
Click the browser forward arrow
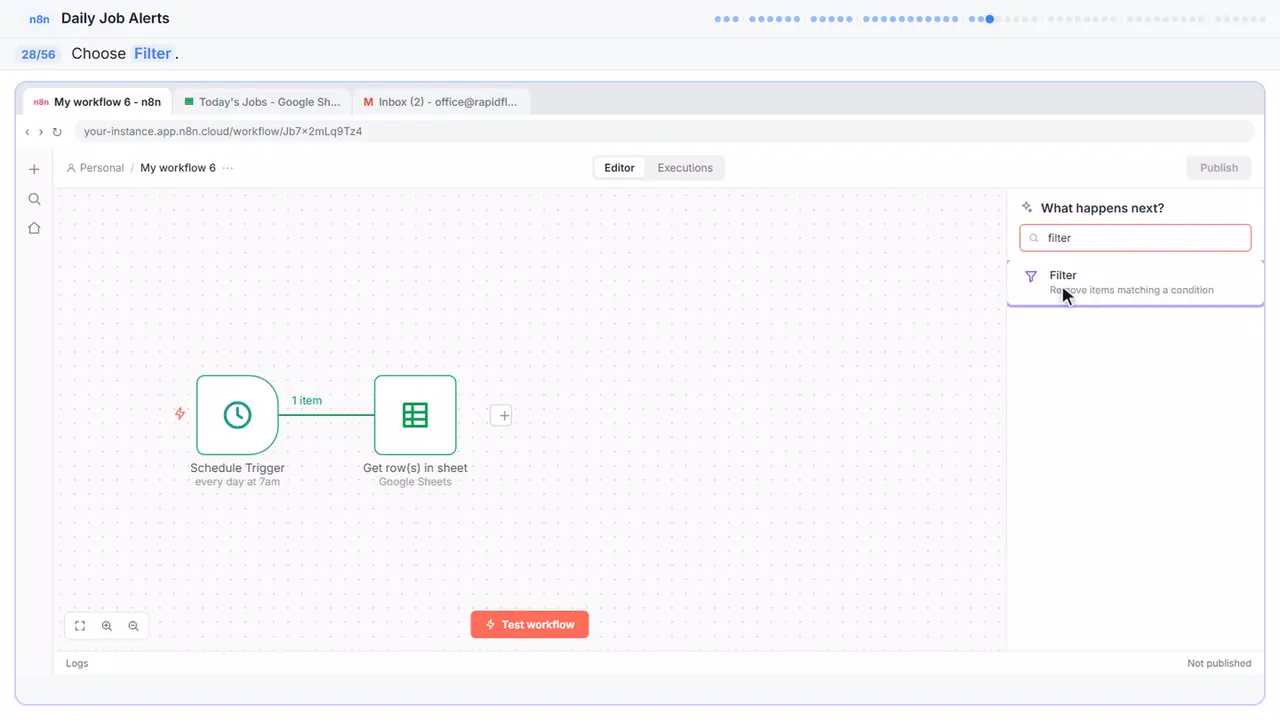point(41,132)
